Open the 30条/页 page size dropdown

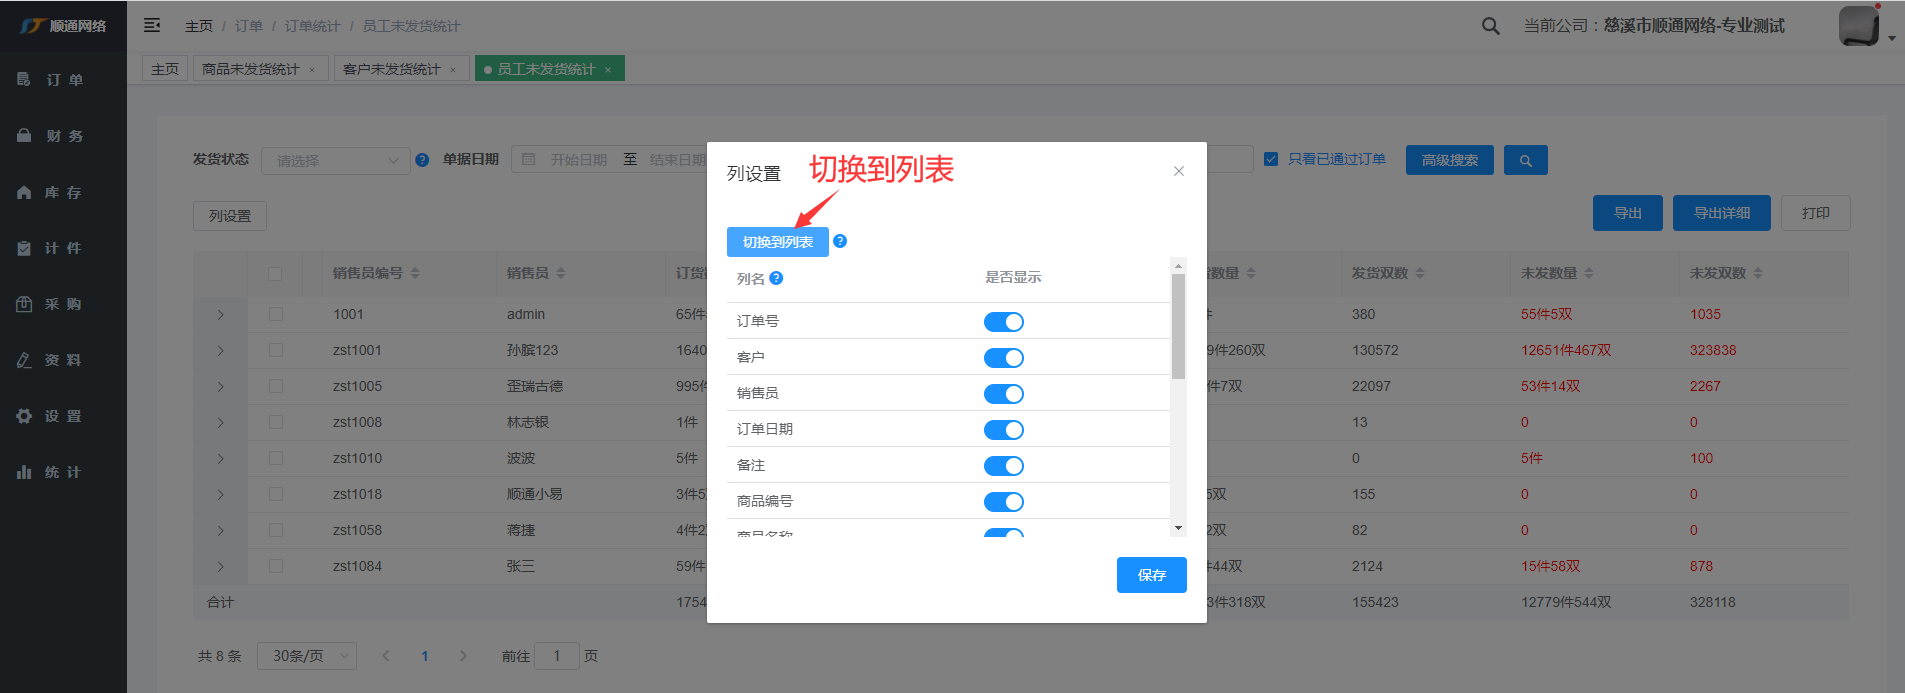point(306,656)
